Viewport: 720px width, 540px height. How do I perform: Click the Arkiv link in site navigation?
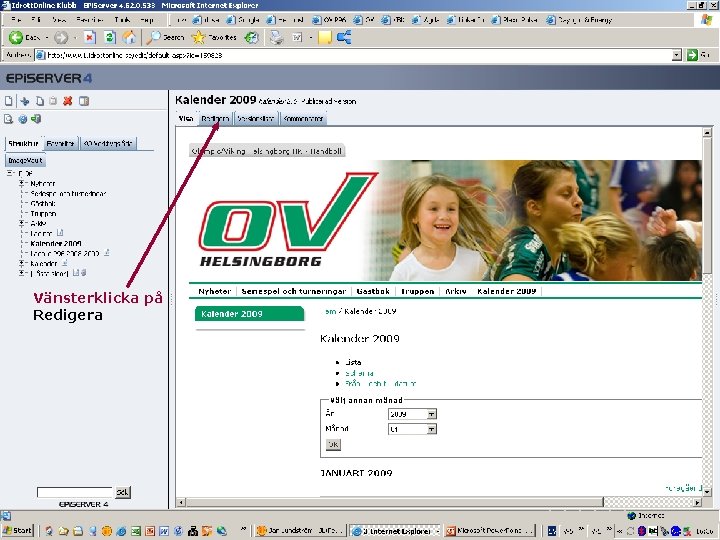point(456,291)
